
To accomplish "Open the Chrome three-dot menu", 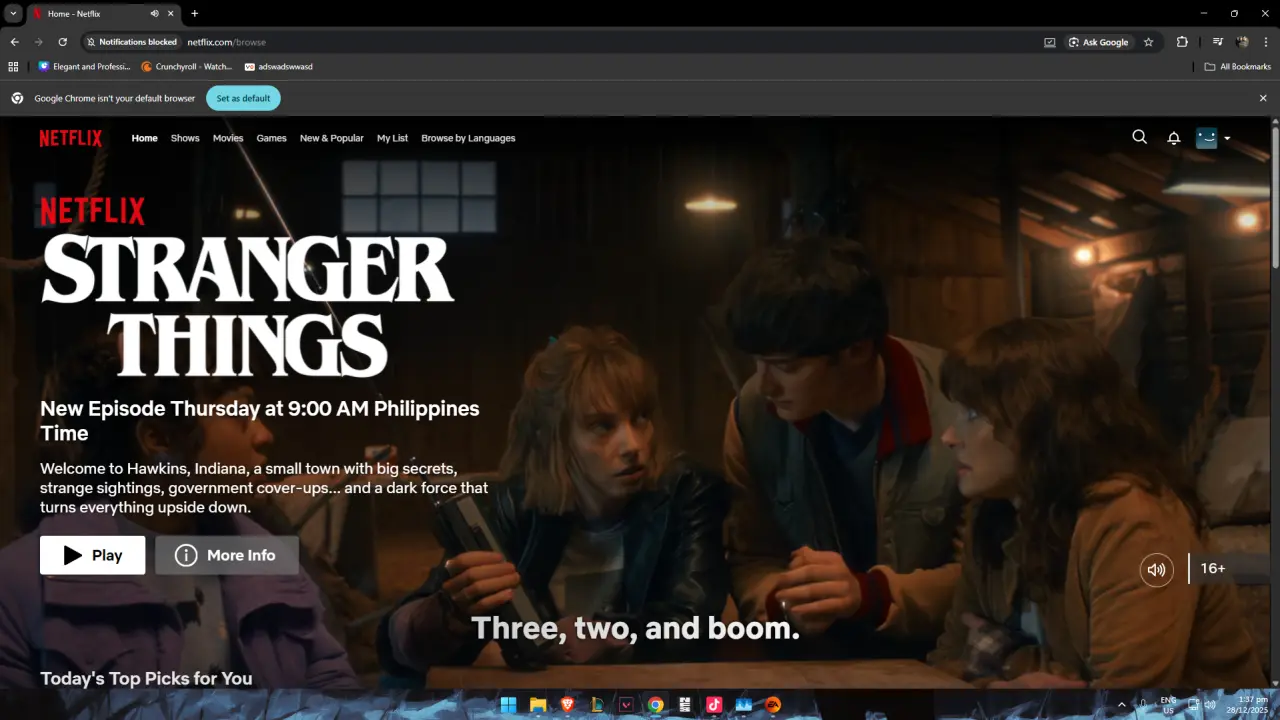I will tap(1265, 42).
